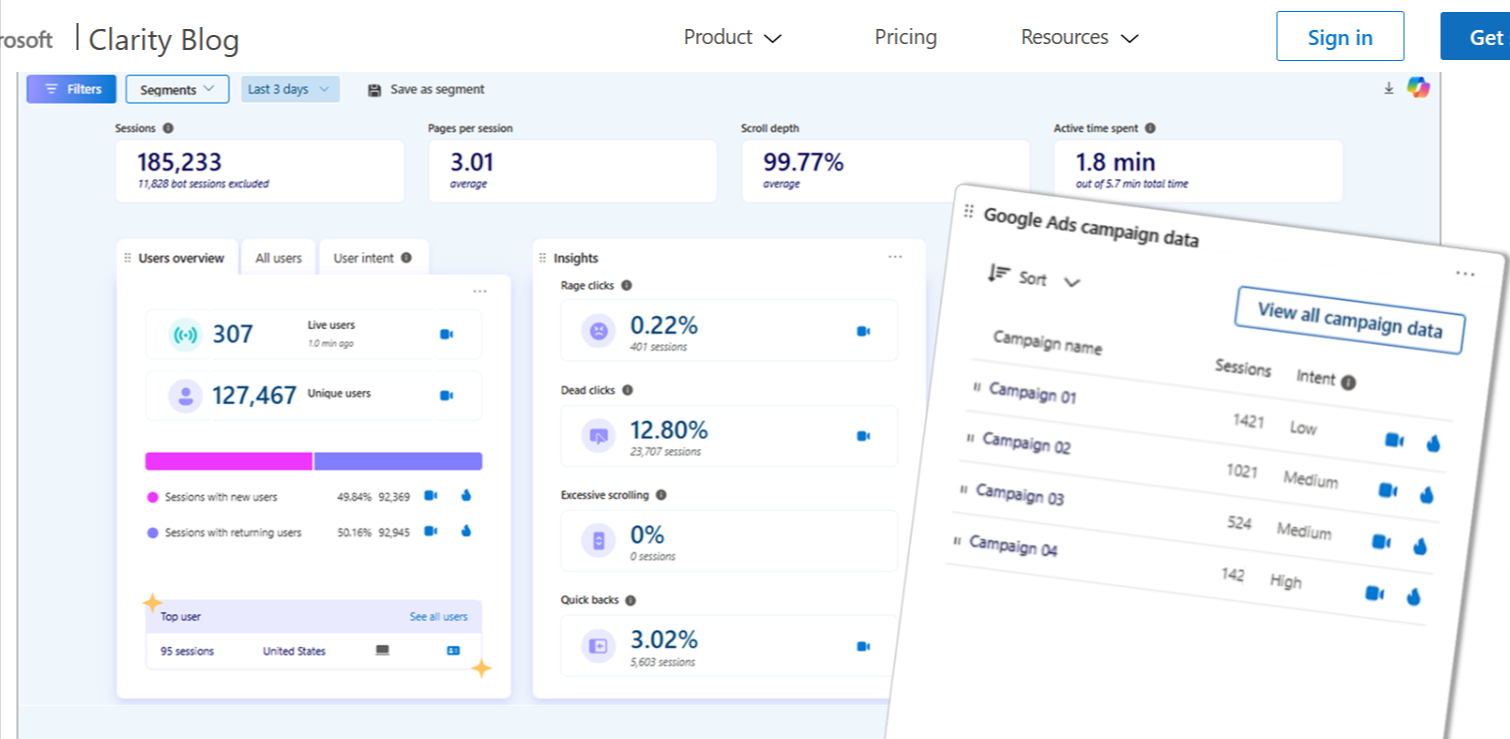Click the Active time spent info icon
The height and width of the screenshot is (739, 1510).
tap(1150, 128)
